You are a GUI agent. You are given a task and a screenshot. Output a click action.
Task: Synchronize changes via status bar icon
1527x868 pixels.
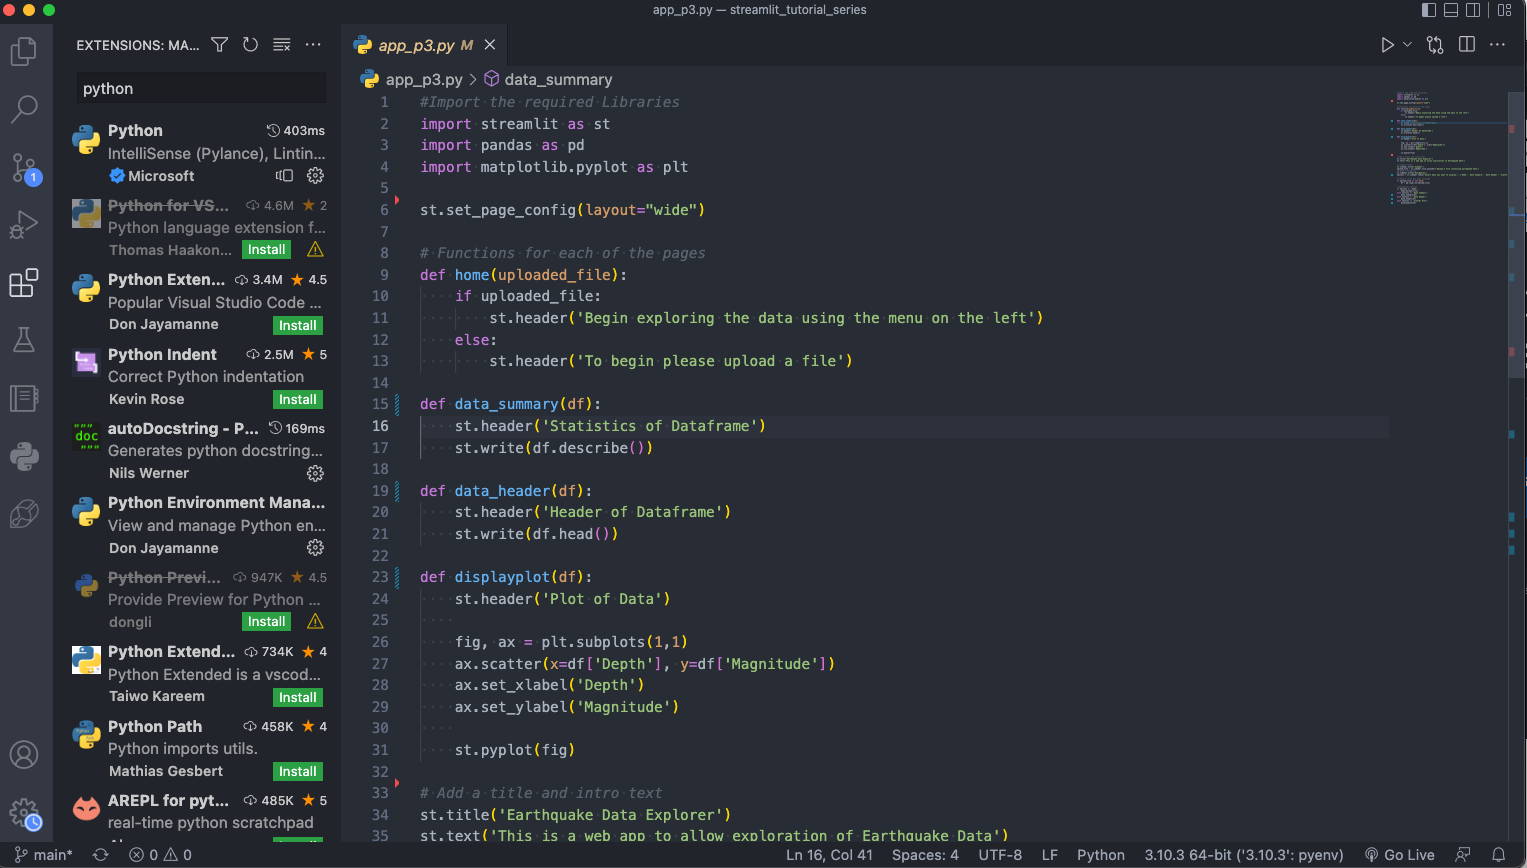101,855
